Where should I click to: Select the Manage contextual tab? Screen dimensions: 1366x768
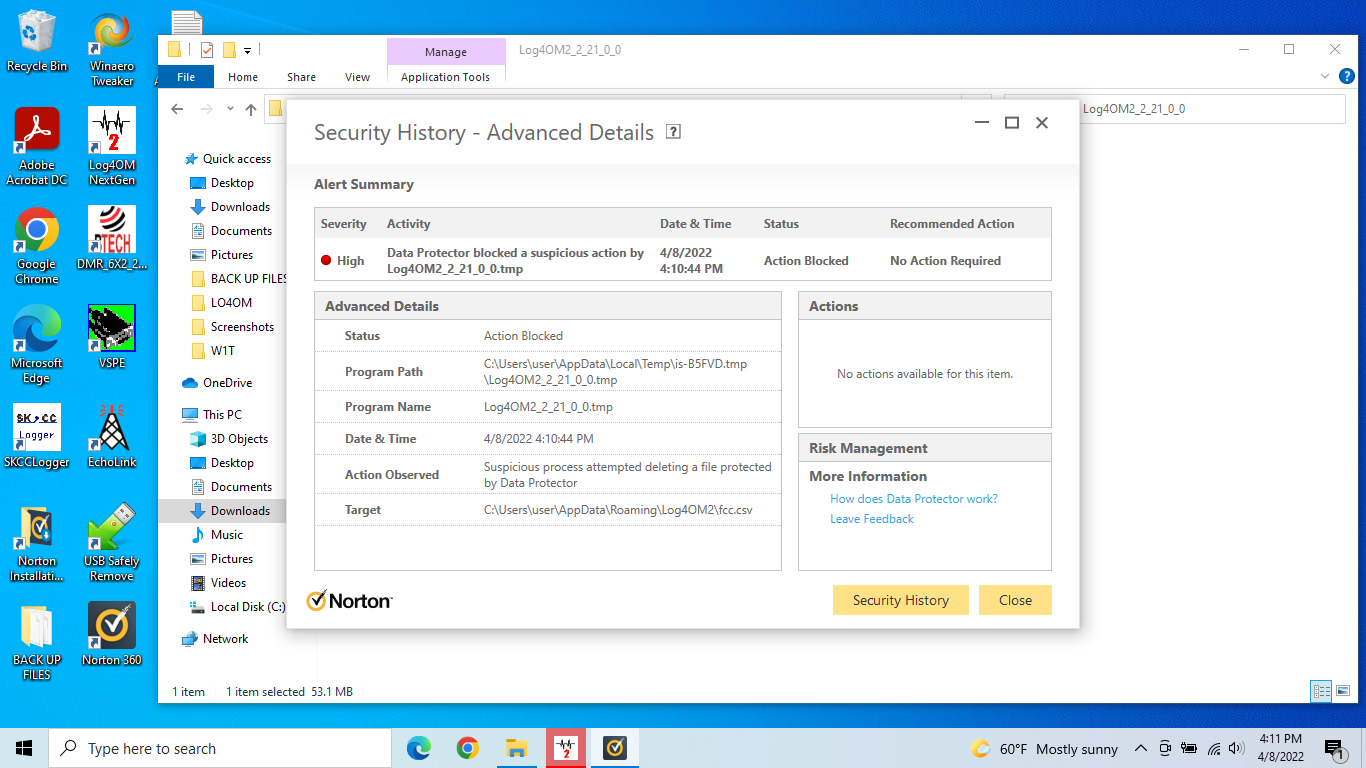tap(446, 52)
